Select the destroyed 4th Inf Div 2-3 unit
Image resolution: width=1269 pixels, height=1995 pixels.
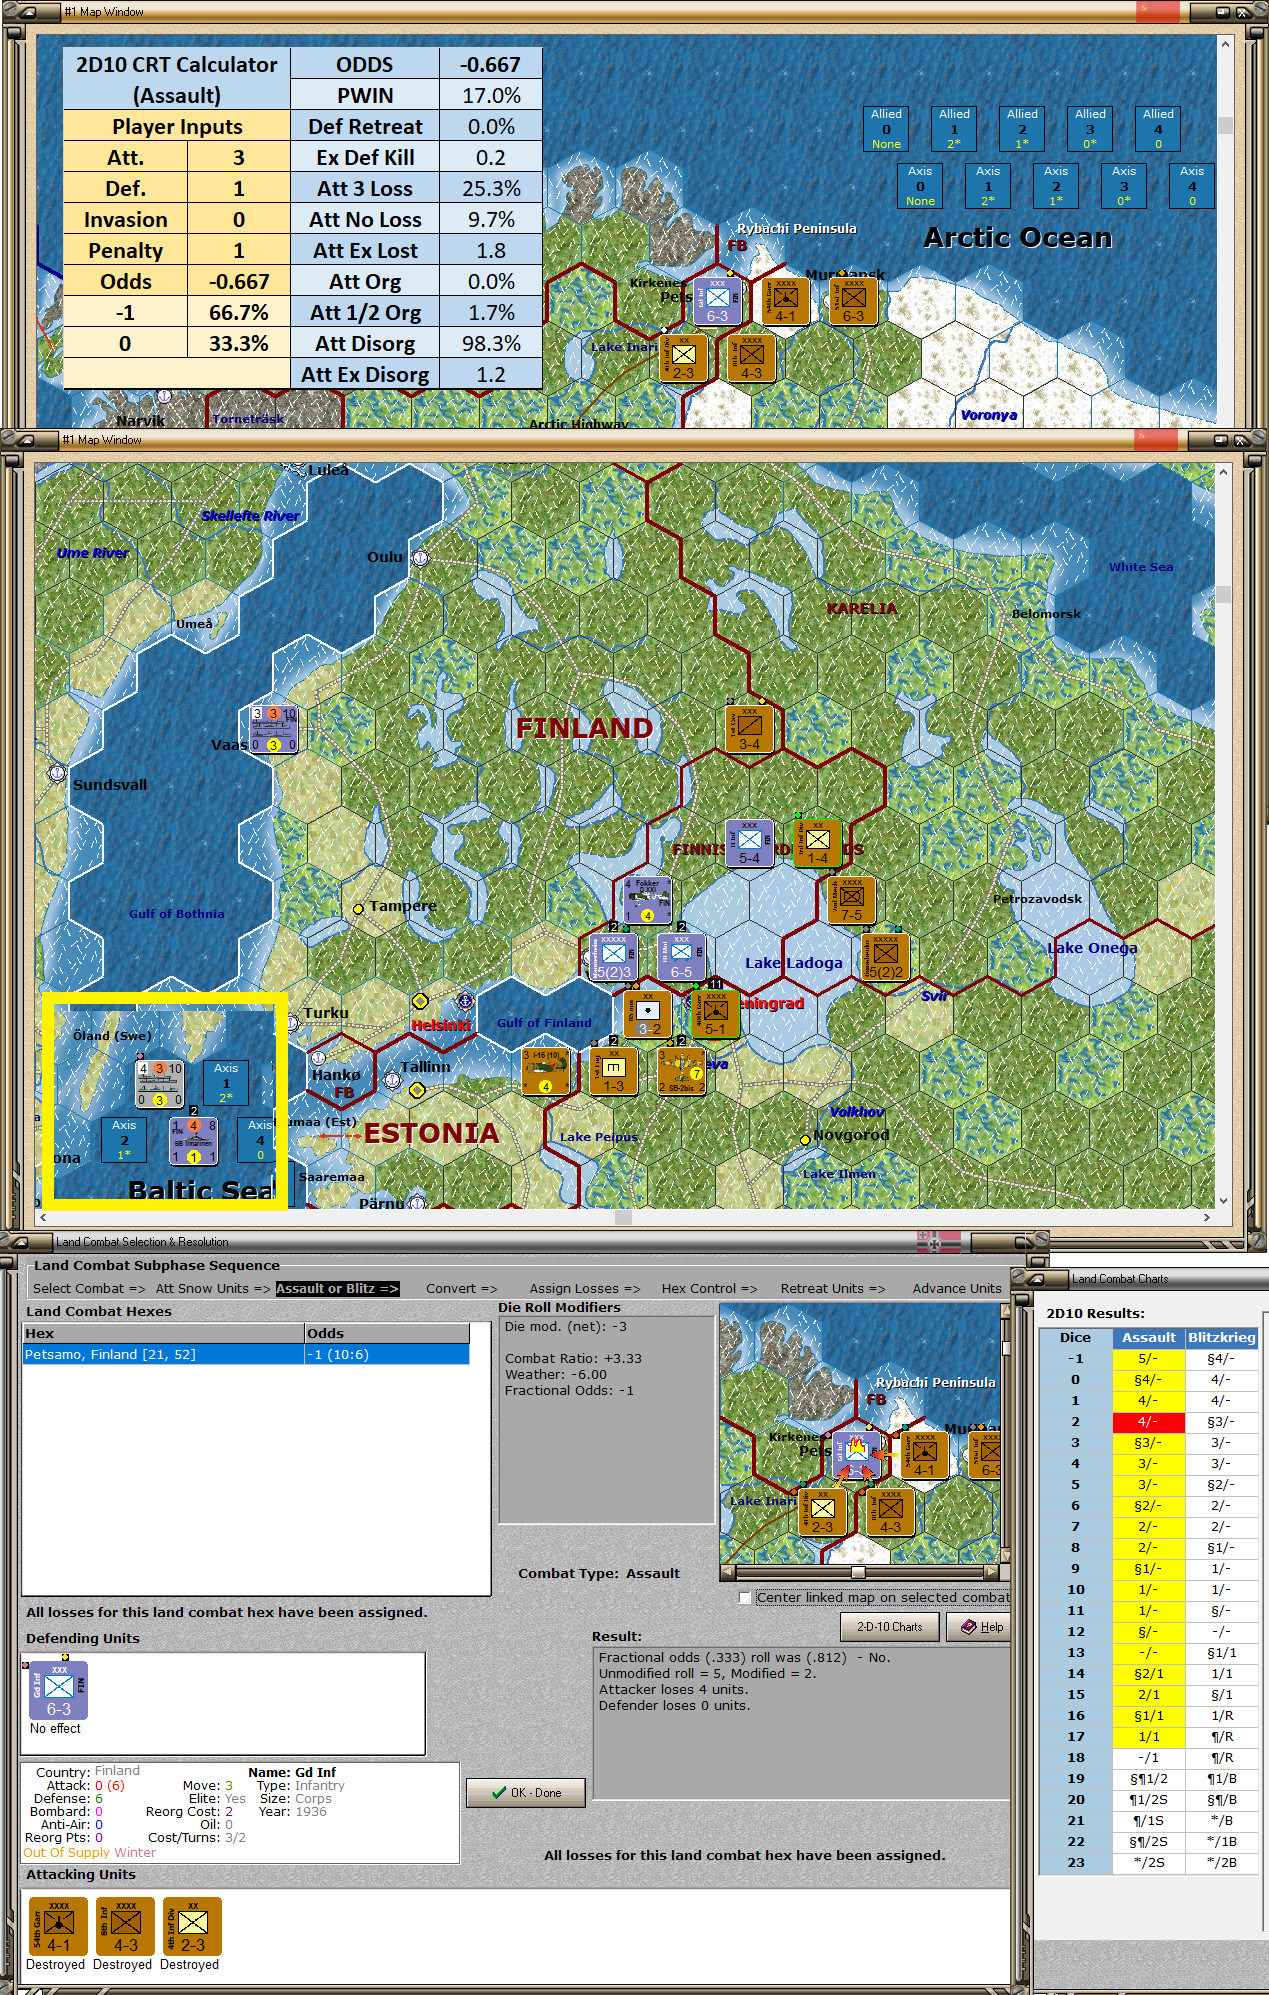tap(192, 1926)
